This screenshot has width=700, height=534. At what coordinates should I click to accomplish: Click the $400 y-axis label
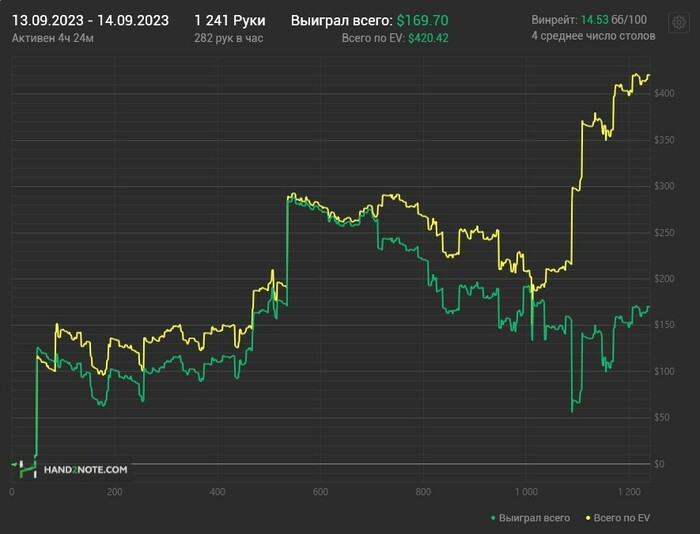664,93
